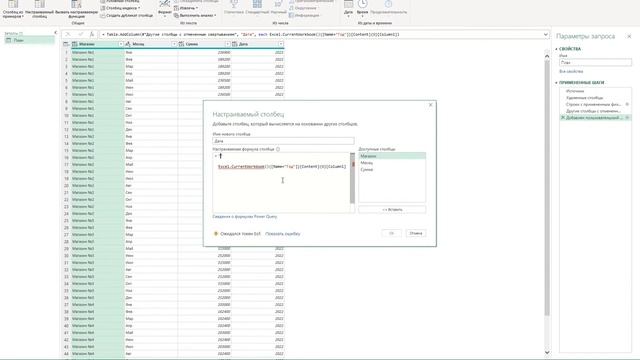Select Магазин in the available columns list
The width and height of the screenshot is (640, 360).
(x=392, y=156)
